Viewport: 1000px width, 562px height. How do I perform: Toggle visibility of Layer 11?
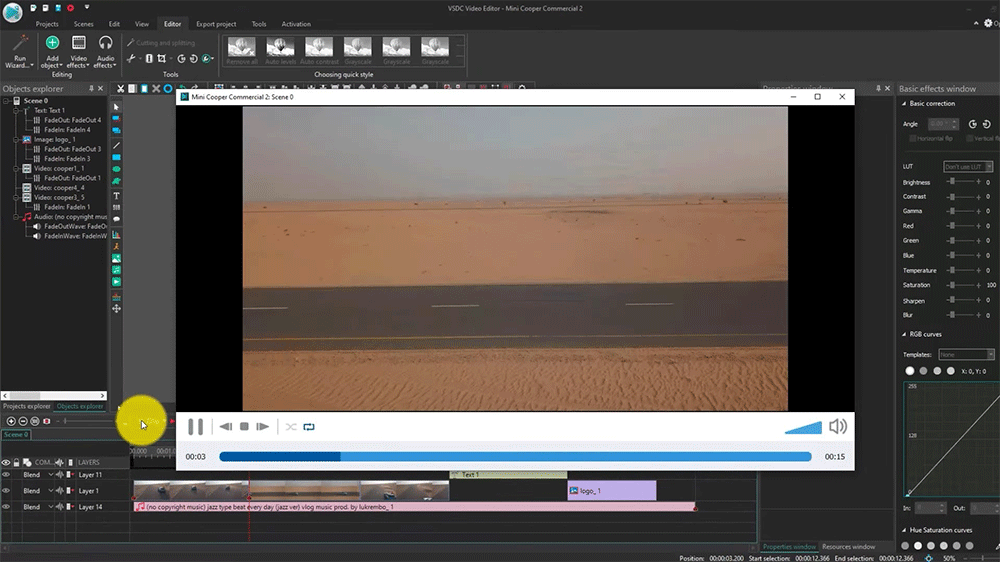click(6, 476)
